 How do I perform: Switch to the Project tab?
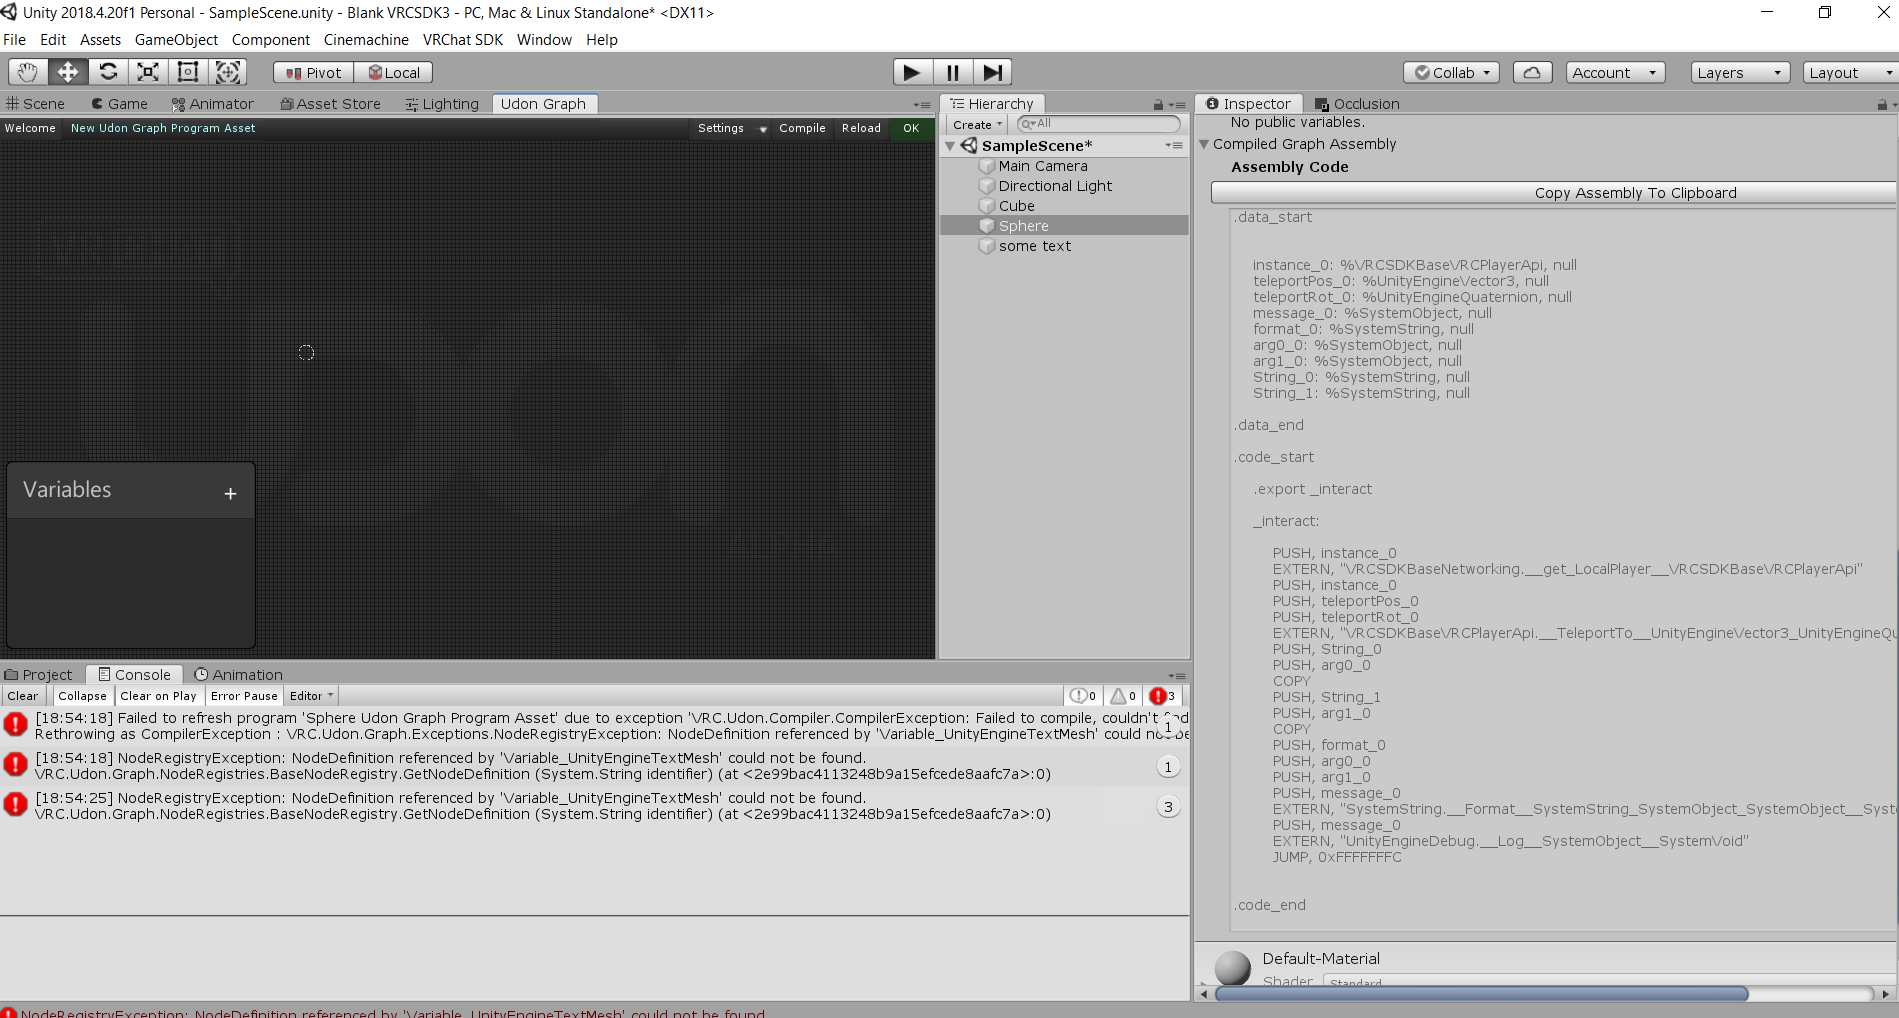pos(39,675)
